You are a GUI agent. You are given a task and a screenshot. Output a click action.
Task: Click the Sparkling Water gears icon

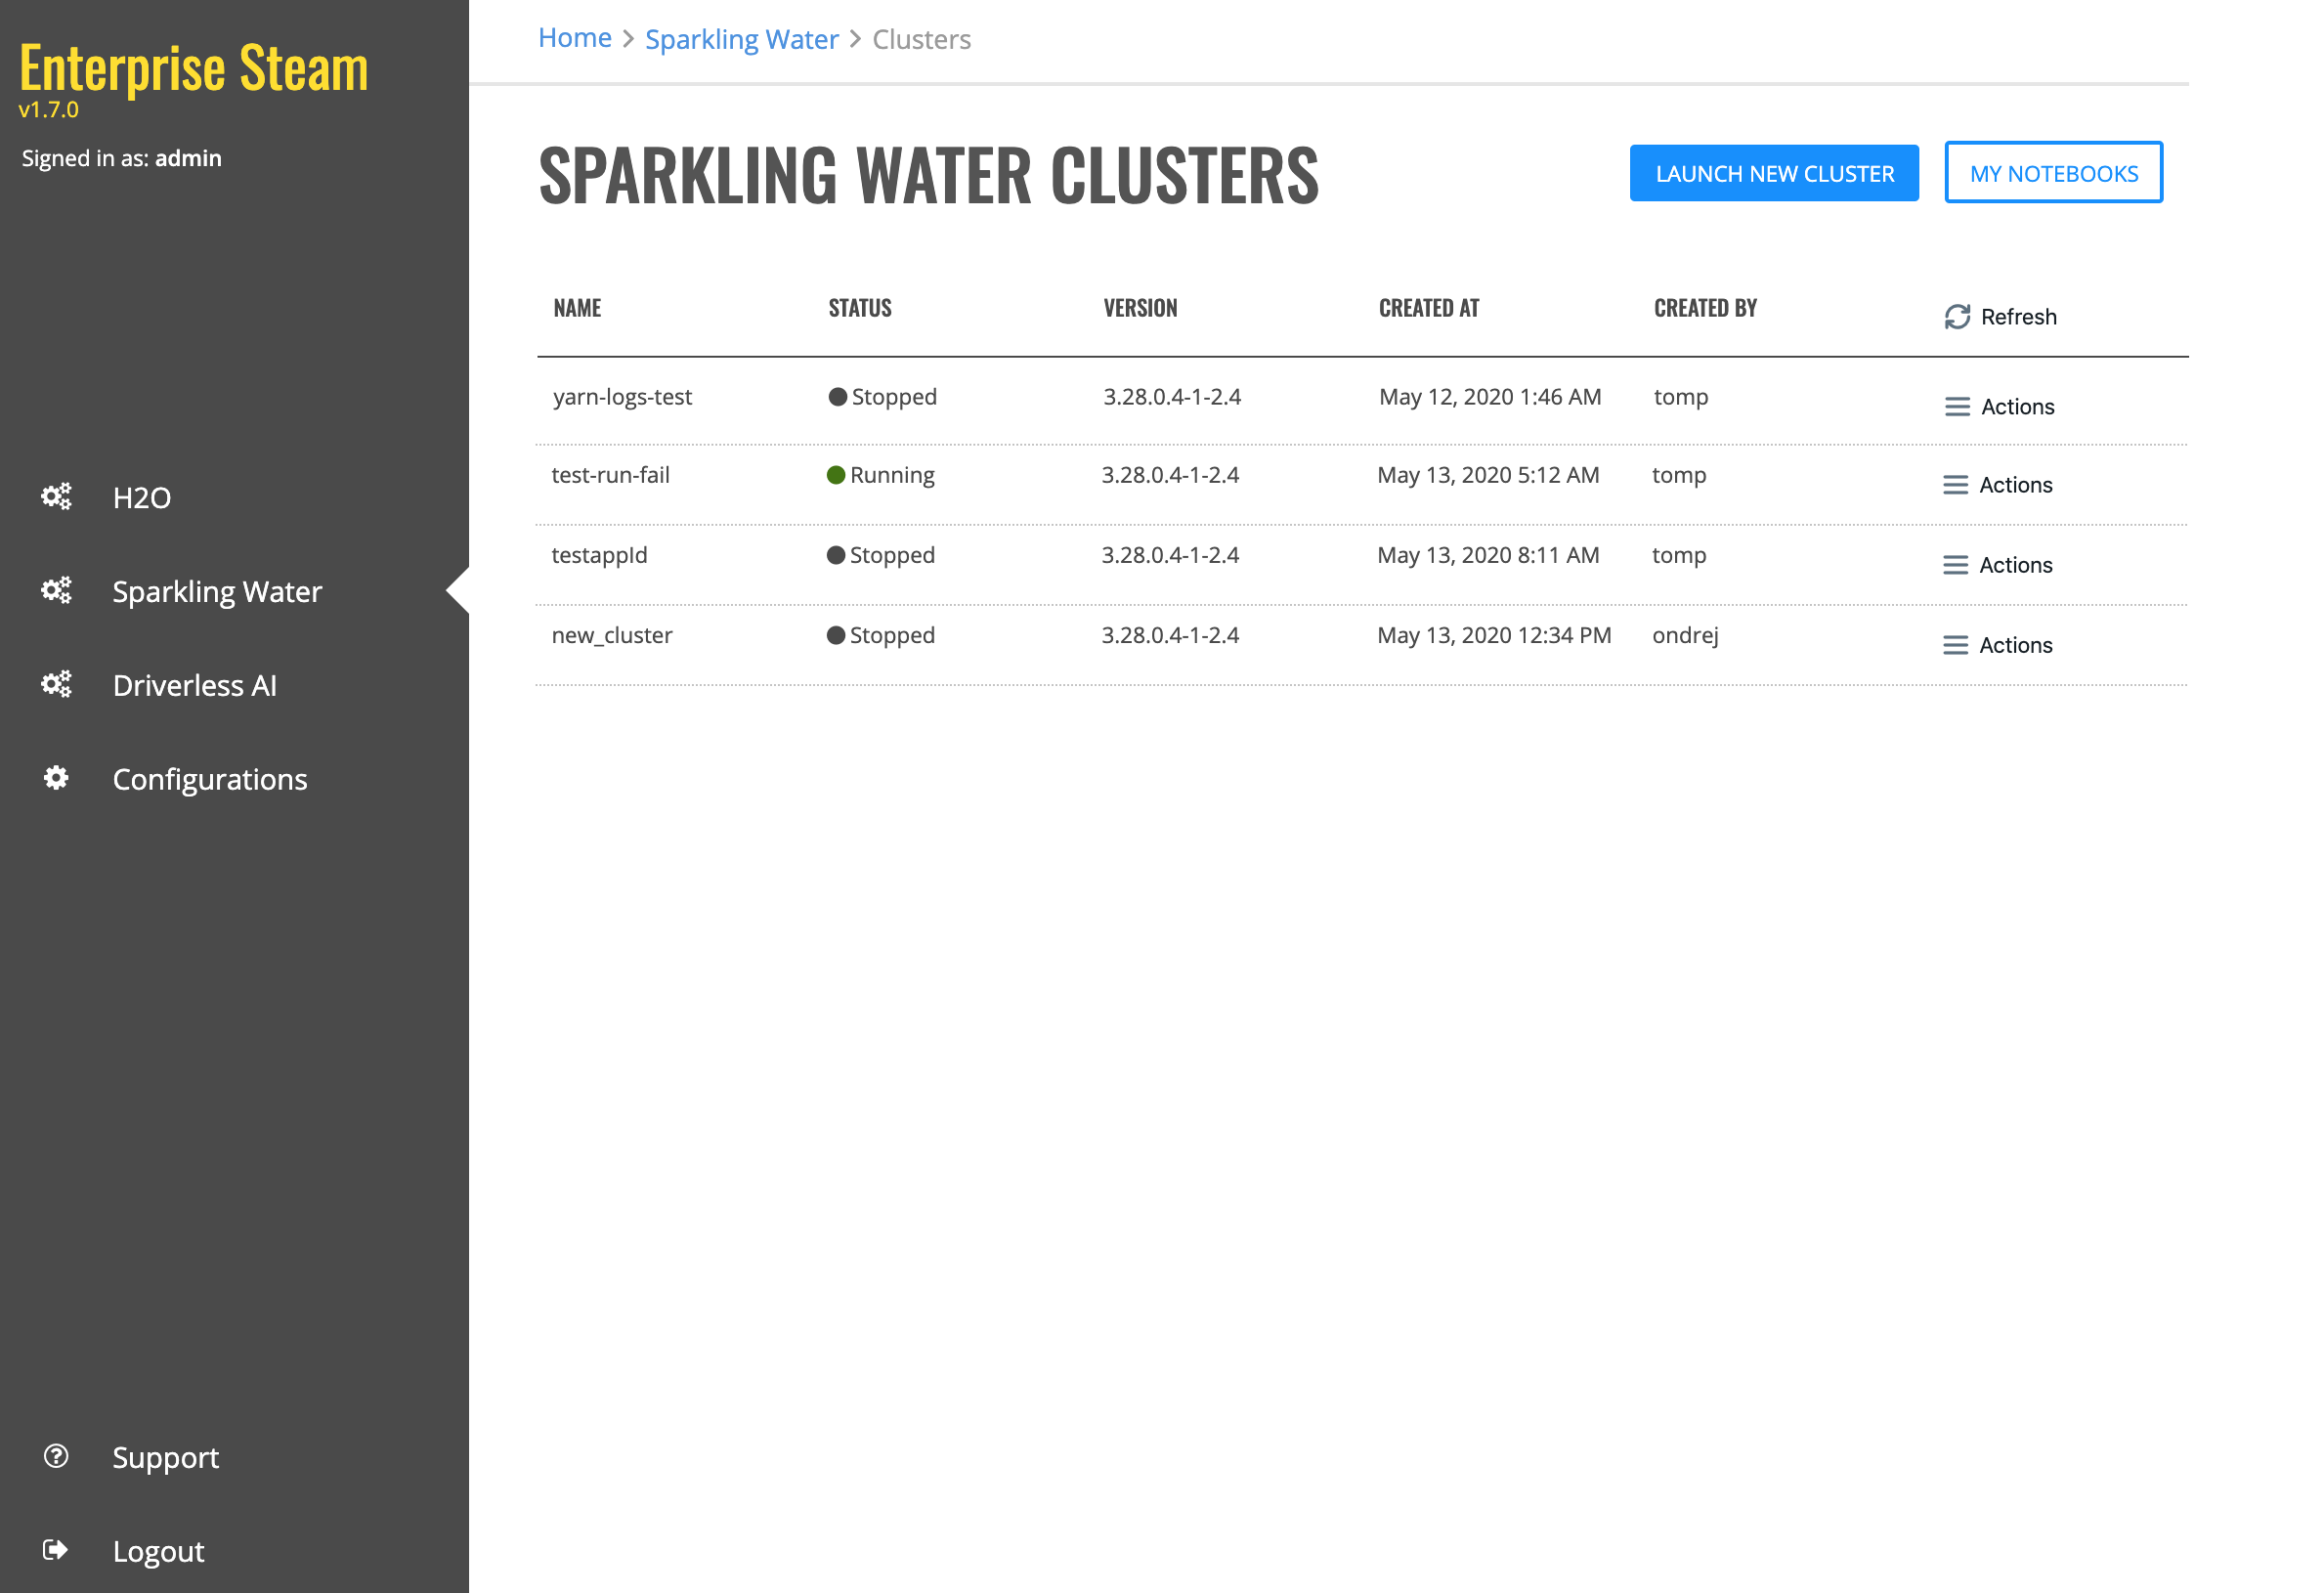click(x=56, y=591)
